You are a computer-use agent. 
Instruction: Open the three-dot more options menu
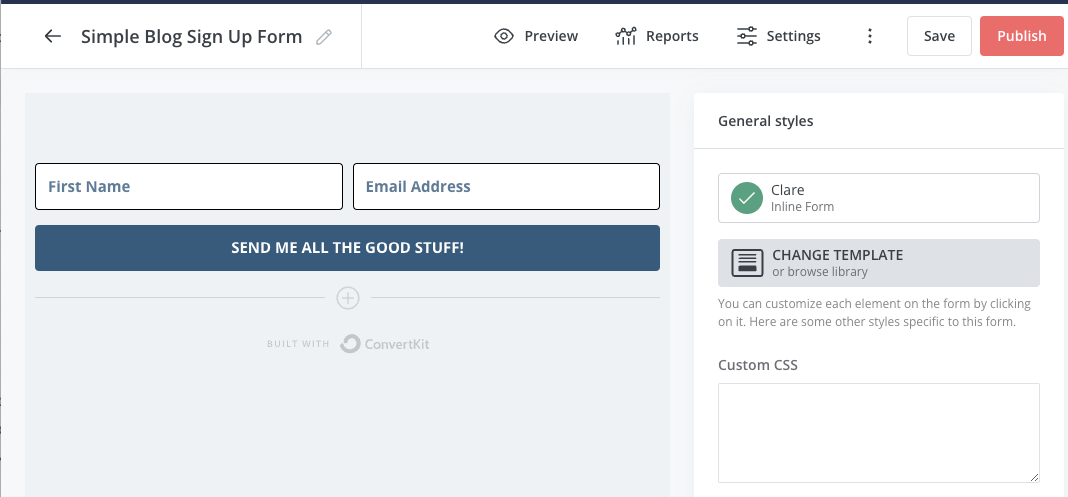tap(869, 36)
